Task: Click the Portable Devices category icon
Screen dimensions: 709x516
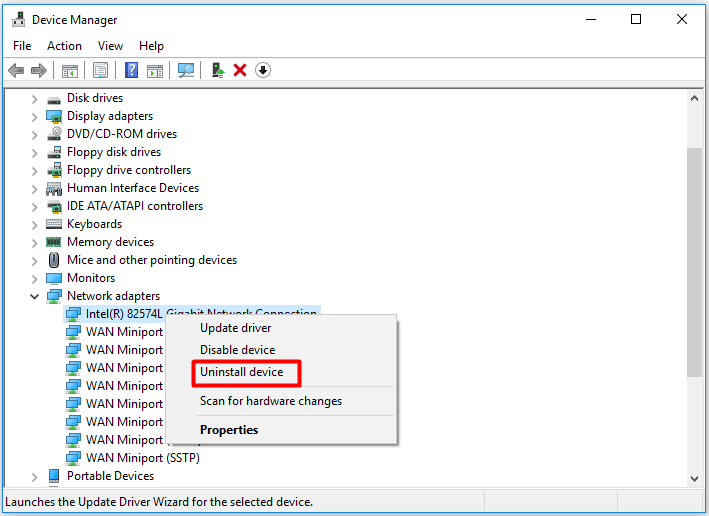Action: 54,476
